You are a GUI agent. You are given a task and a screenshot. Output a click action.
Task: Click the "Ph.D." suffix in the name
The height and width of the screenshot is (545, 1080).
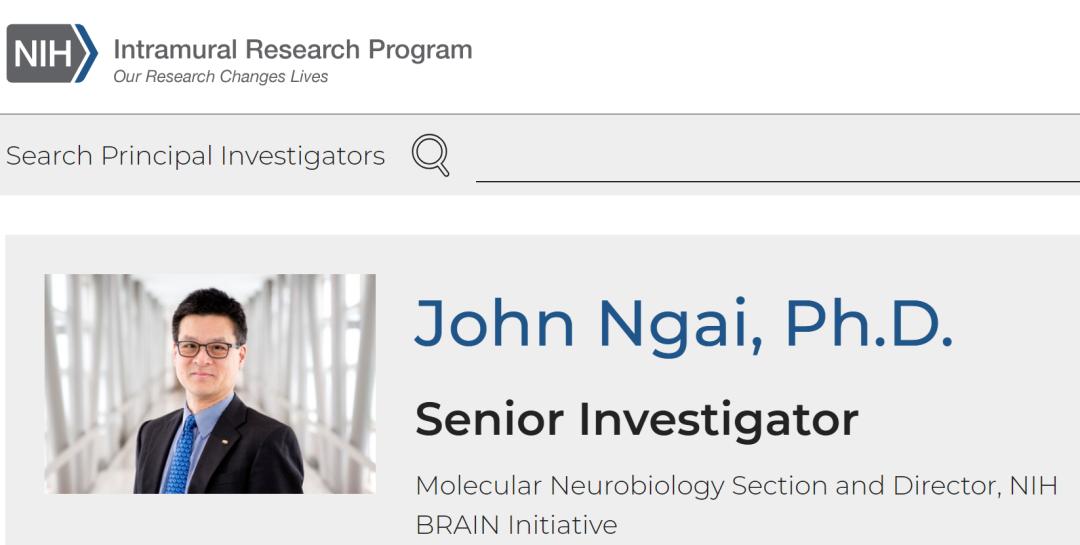[868, 323]
